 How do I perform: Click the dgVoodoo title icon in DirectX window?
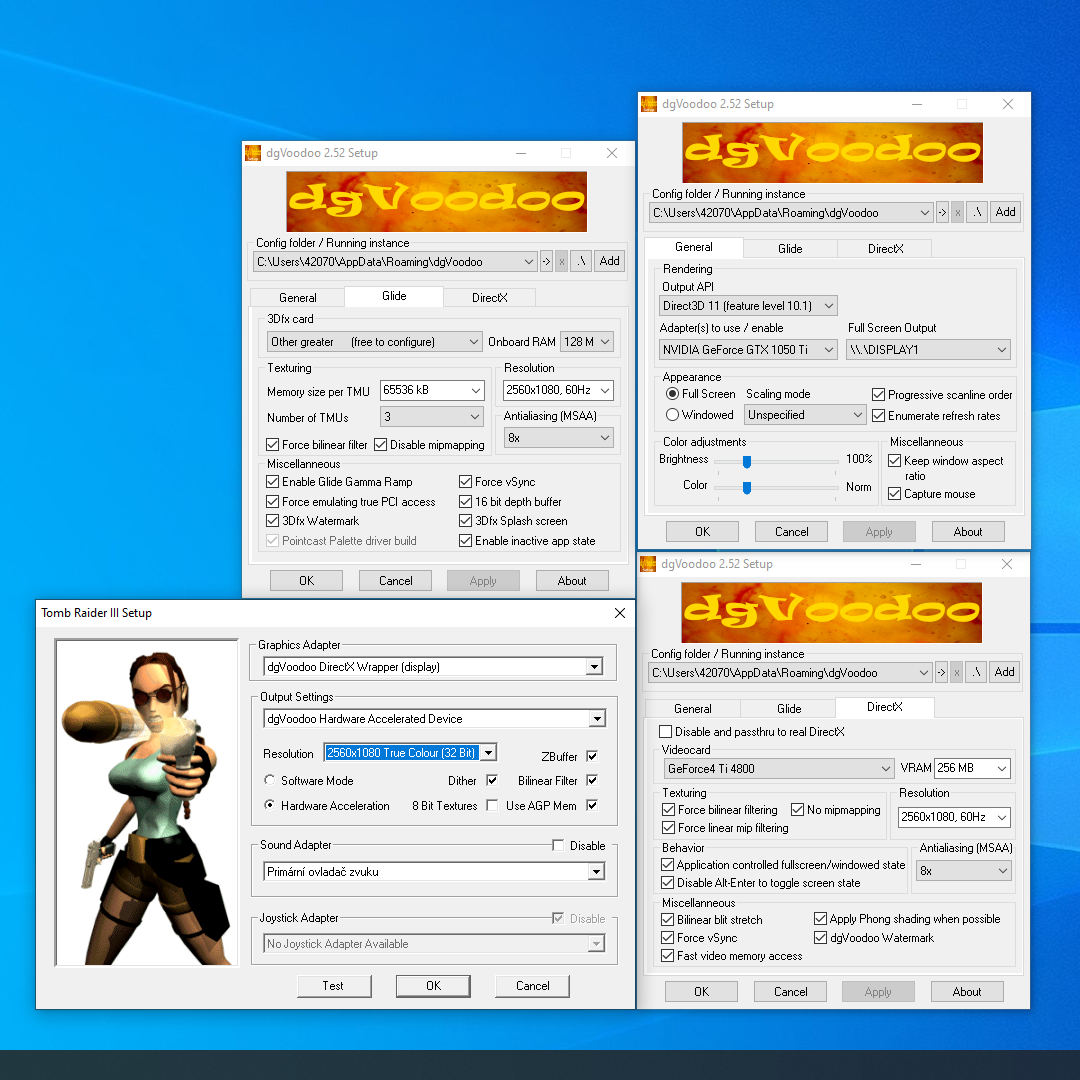pyautogui.click(x=648, y=564)
